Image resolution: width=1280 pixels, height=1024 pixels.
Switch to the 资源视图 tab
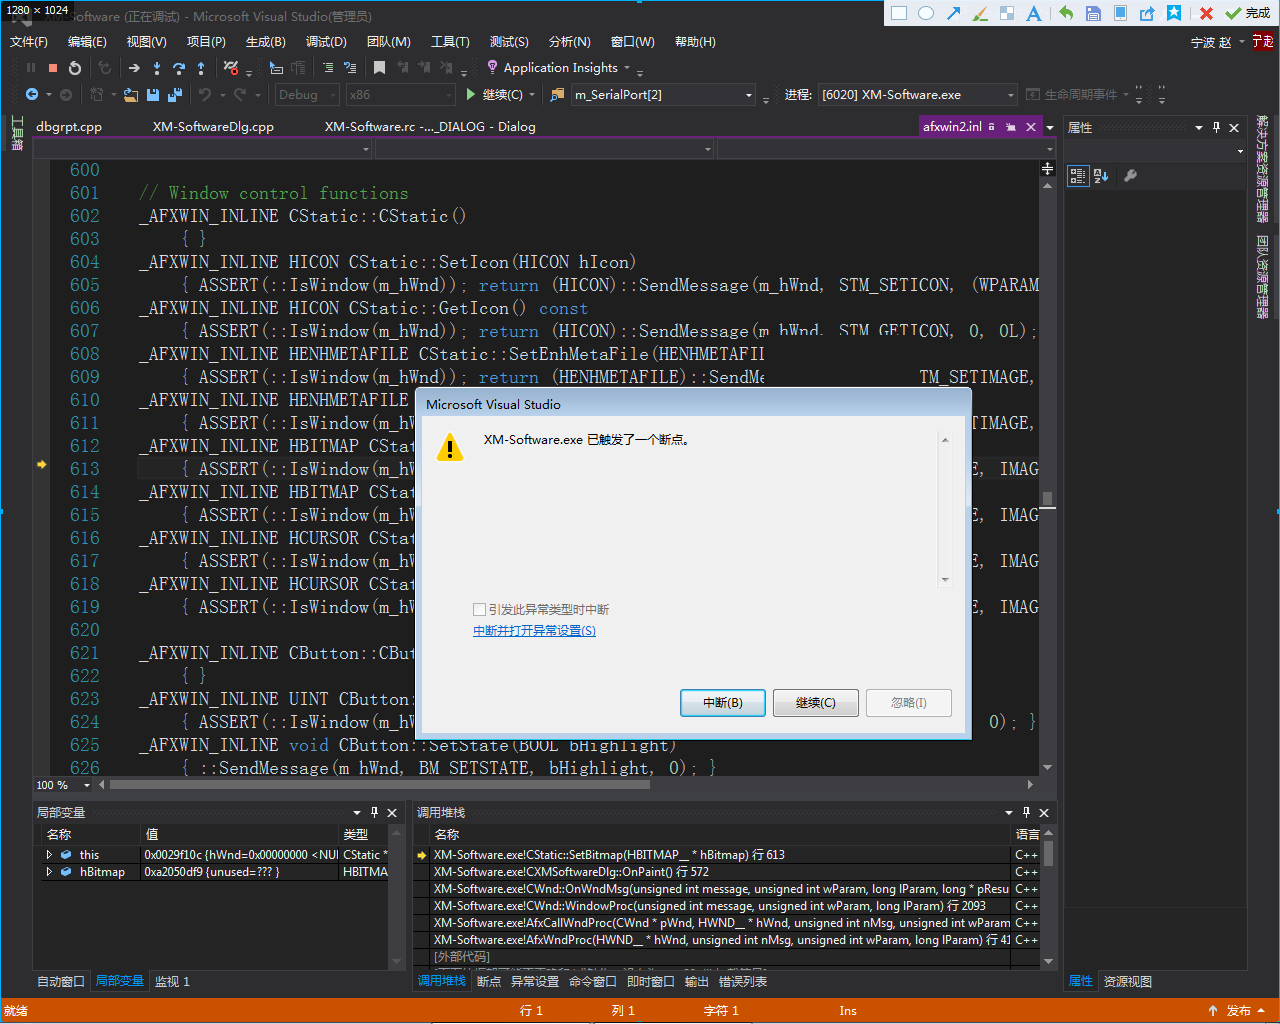click(x=1127, y=981)
